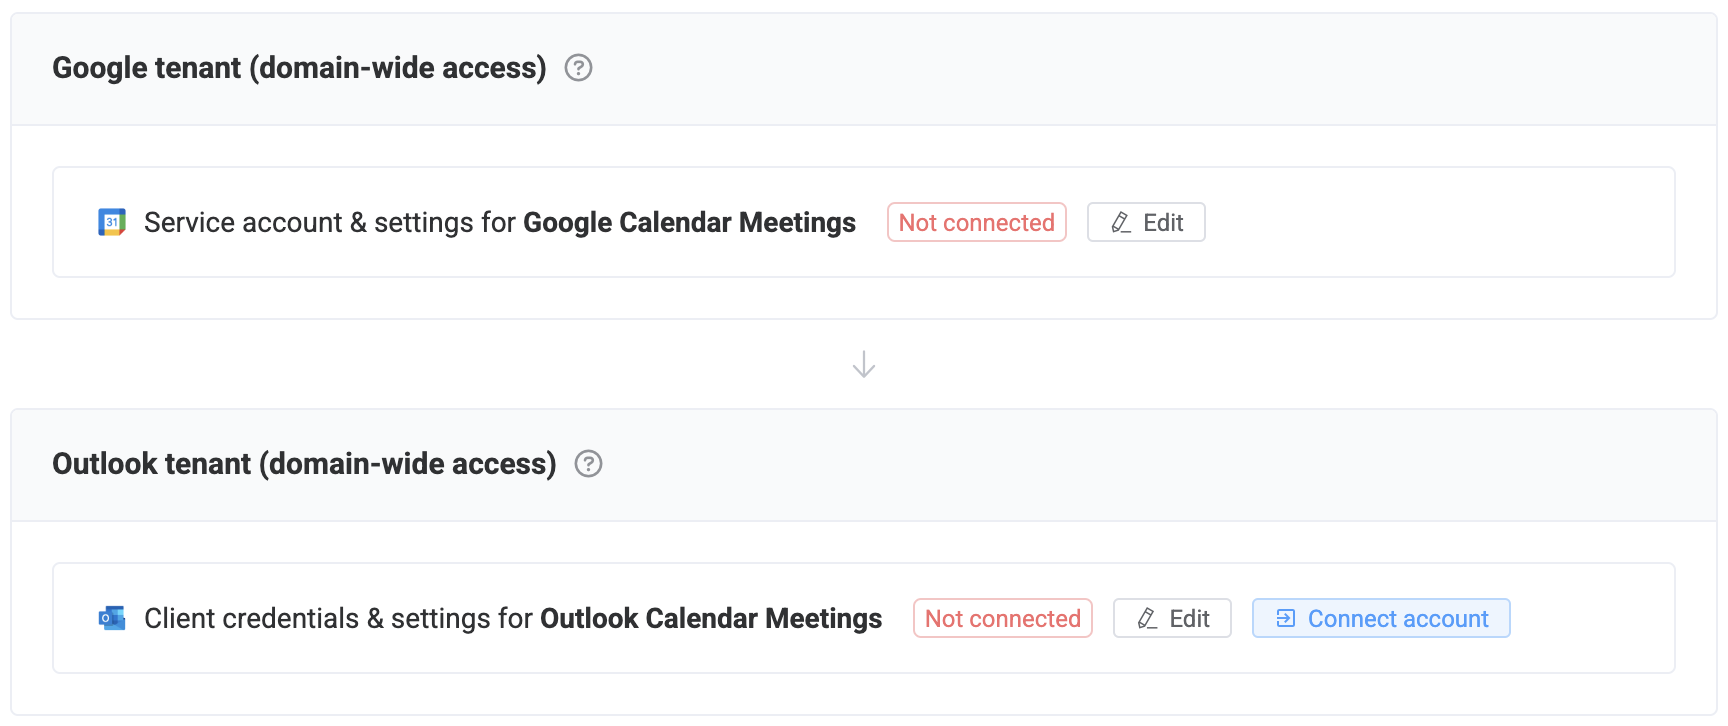Click the help icon beside Outlook tenant heading

click(588, 464)
